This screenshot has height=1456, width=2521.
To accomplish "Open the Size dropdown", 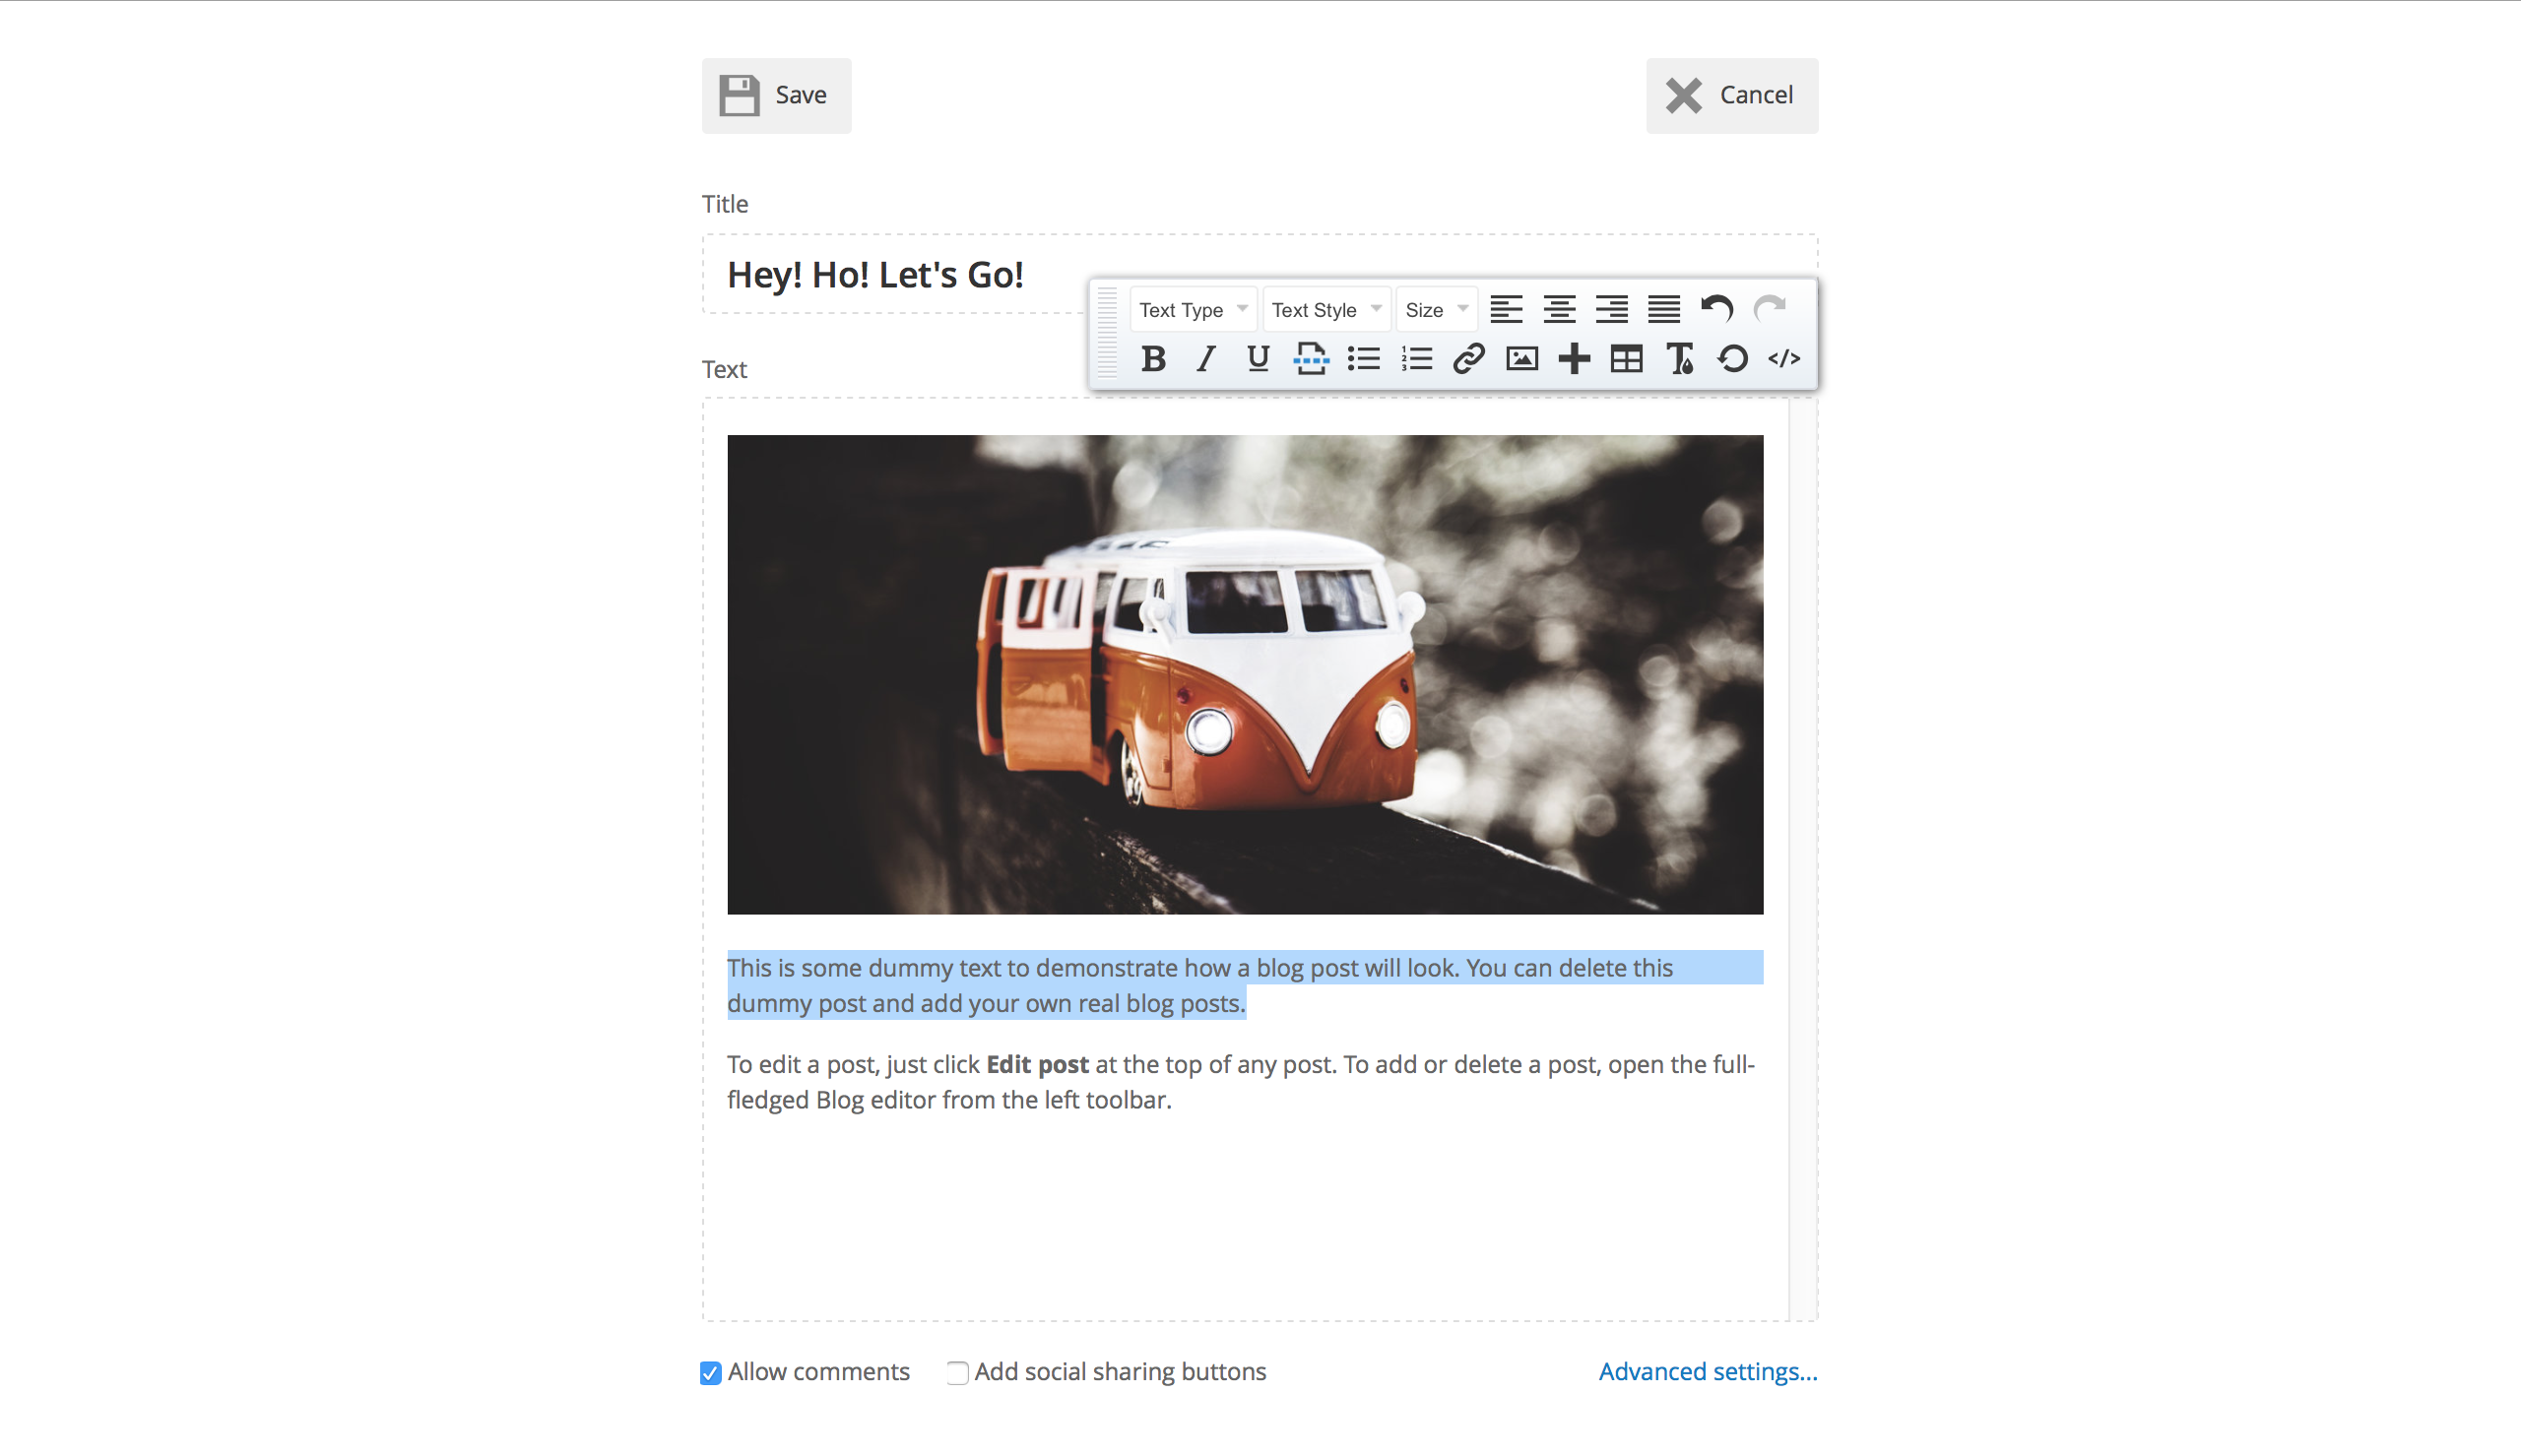I will click(1436, 309).
